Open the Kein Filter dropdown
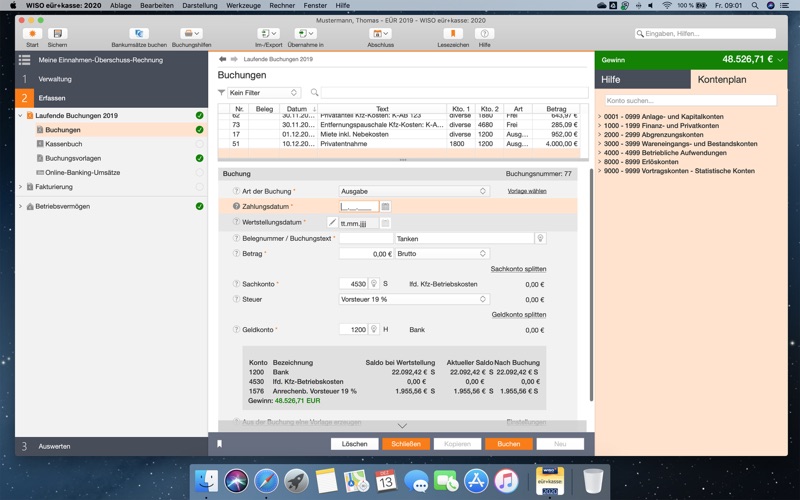The image size is (800, 500). (263, 93)
